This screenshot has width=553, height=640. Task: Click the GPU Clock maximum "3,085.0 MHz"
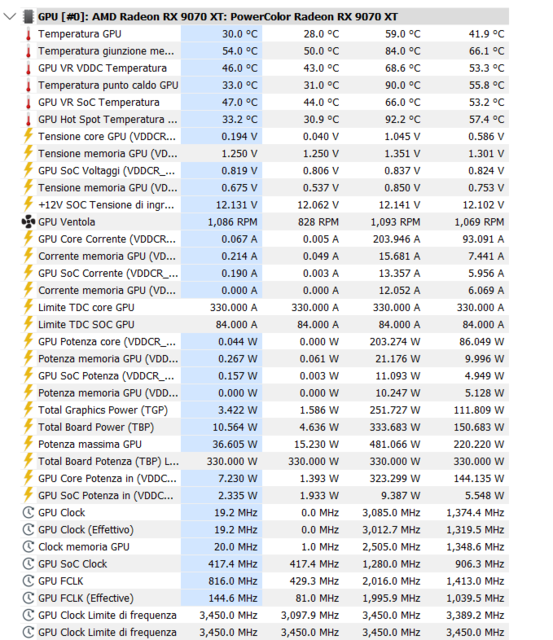coord(391,513)
